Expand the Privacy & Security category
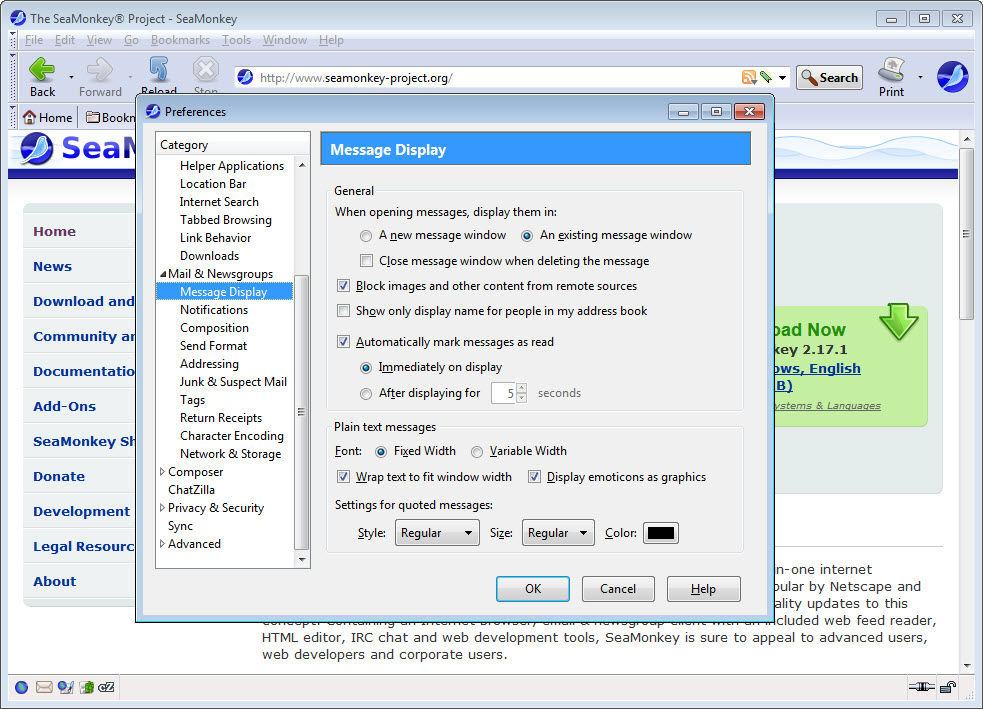The height and width of the screenshot is (709, 983). pos(162,508)
